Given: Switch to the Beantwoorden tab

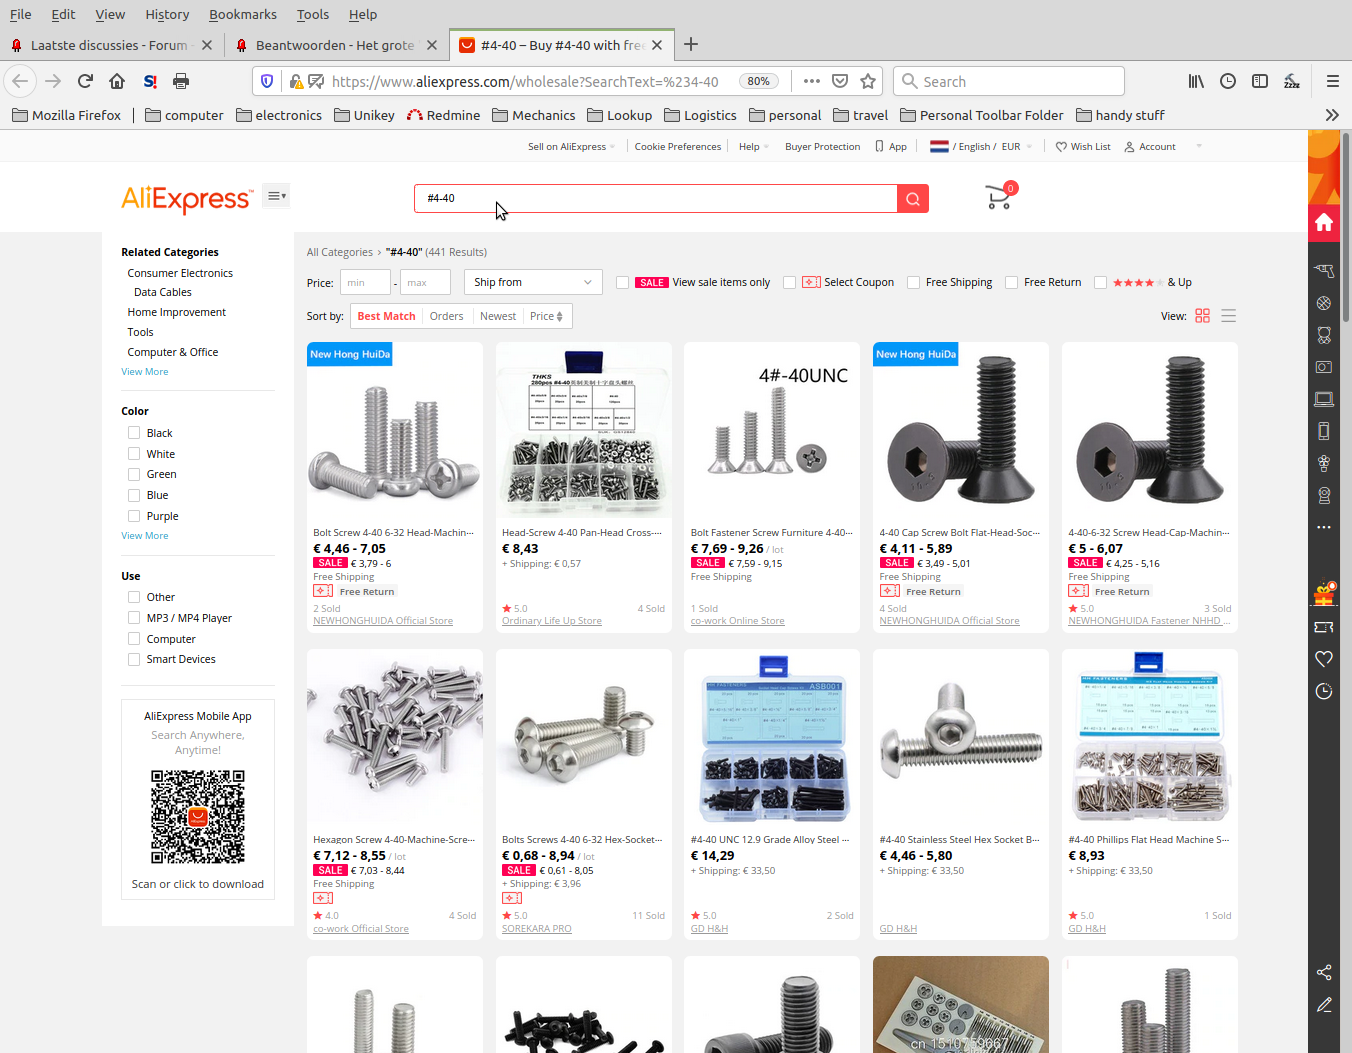Looking at the screenshot, I should tap(335, 45).
